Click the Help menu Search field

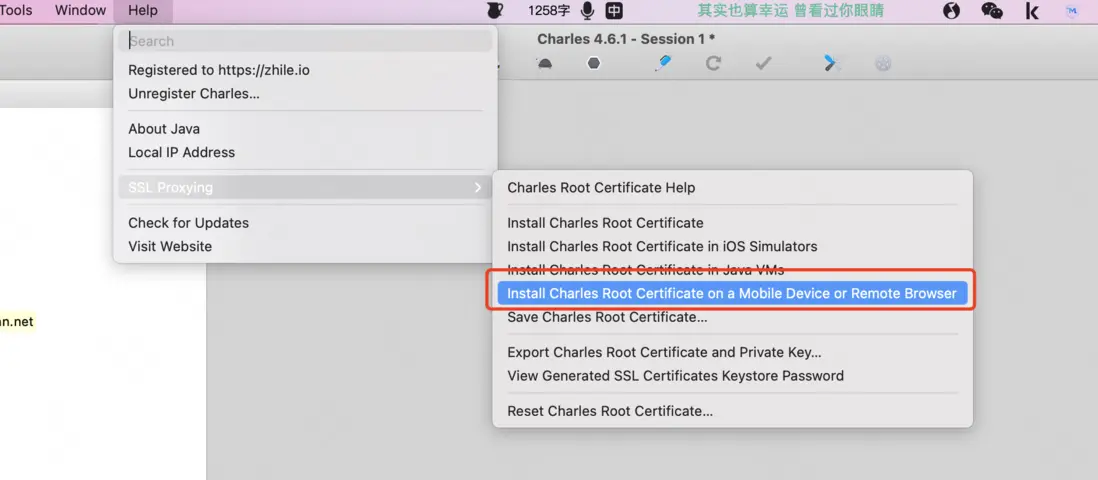305,41
